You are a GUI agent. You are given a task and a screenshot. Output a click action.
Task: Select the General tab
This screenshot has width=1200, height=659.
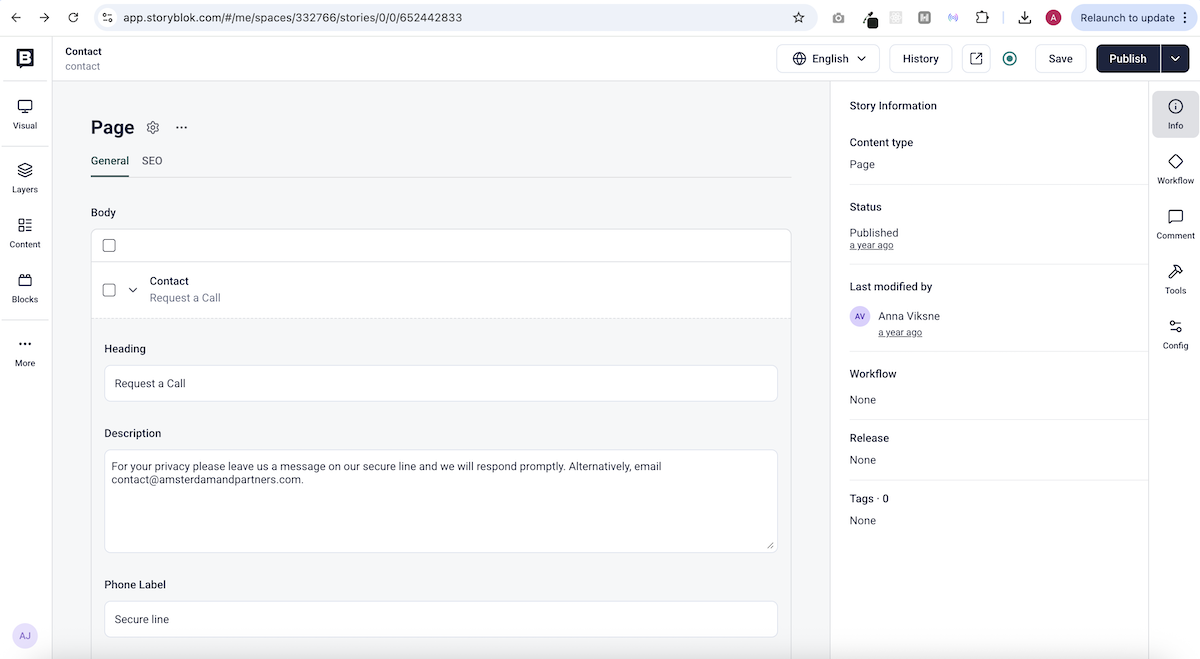(x=109, y=160)
